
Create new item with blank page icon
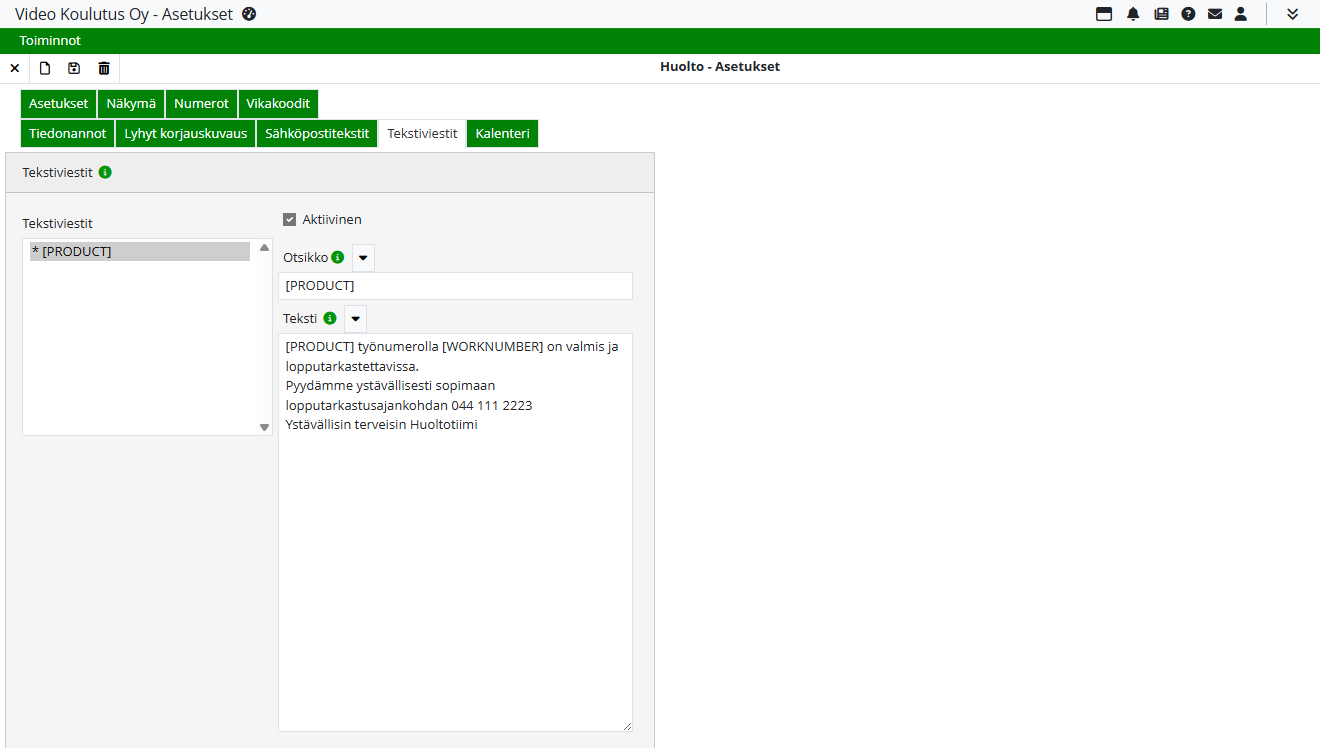[45, 68]
